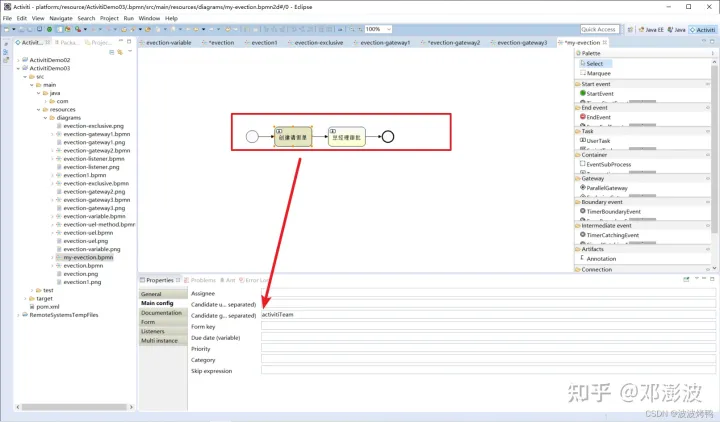
Task: Expand the ActivitiDemo02 project node
Action: click(x=21, y=60)
